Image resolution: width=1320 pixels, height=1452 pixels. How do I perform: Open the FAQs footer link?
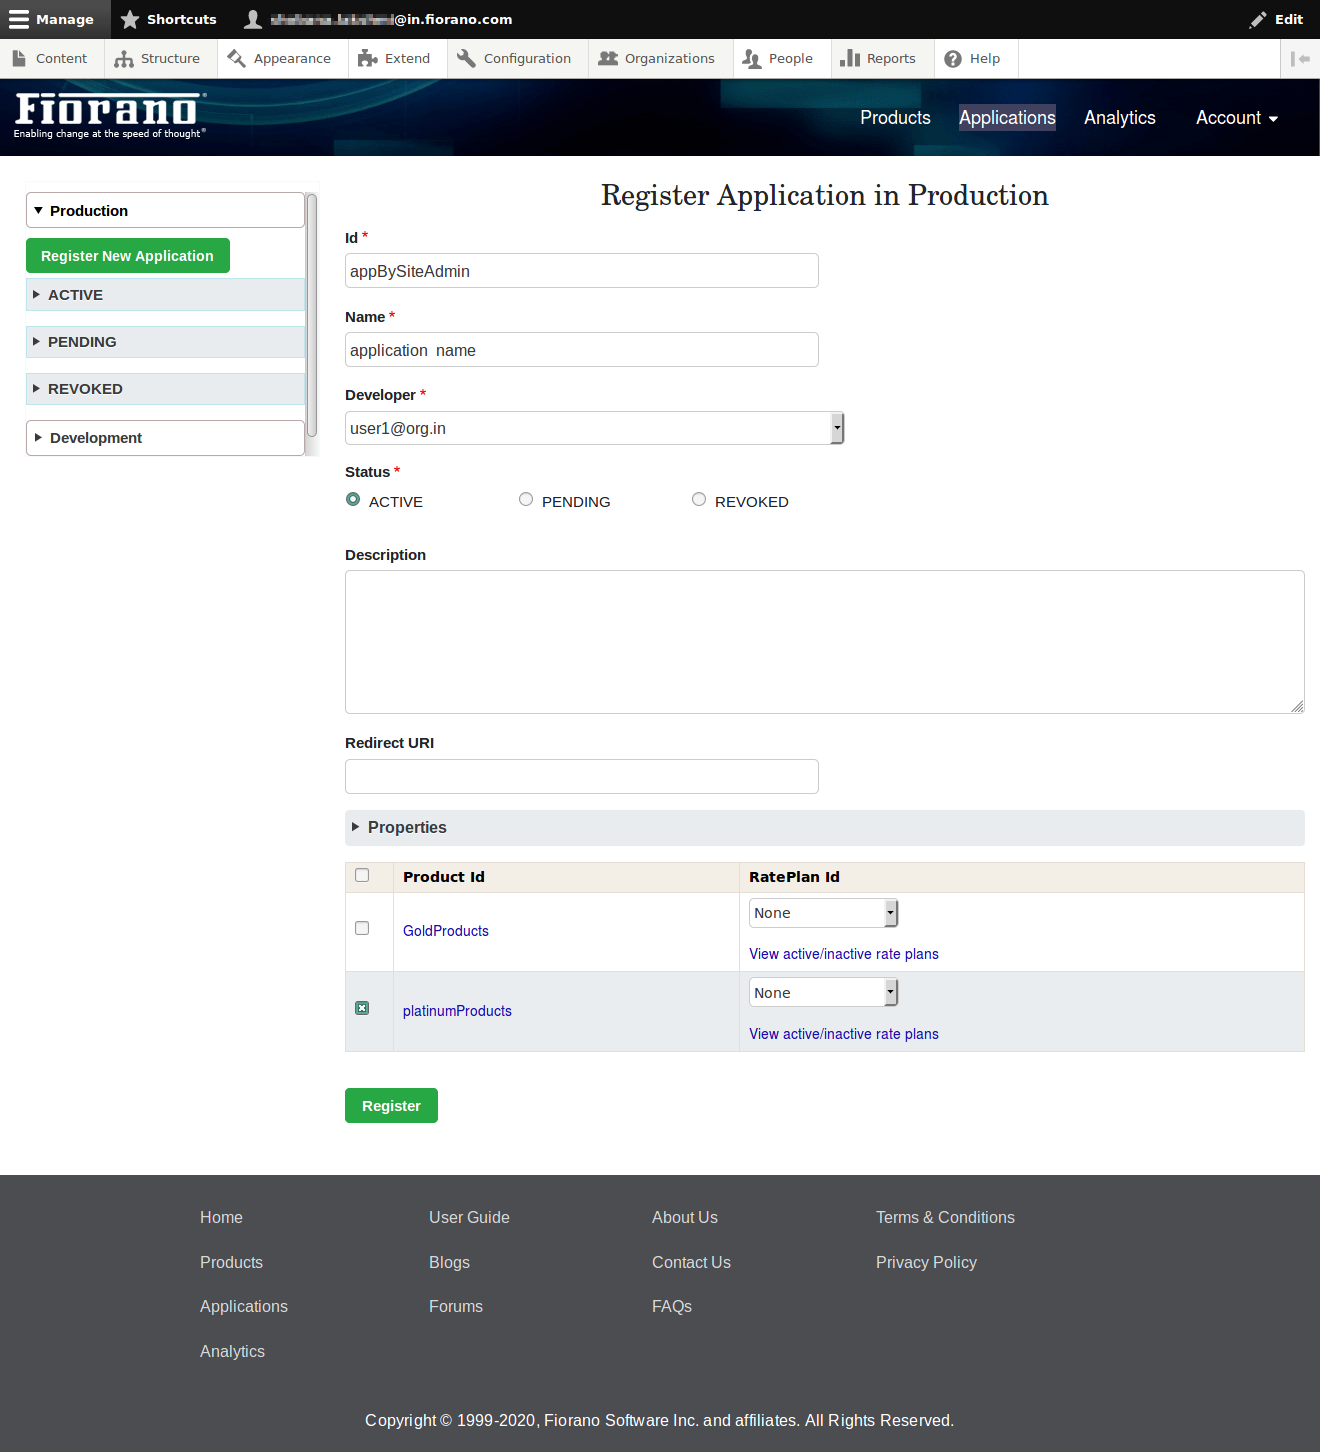click(672, 1306)
